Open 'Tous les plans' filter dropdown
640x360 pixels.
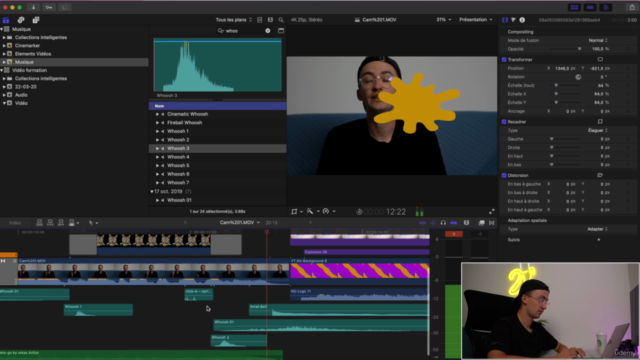(234, 20)
